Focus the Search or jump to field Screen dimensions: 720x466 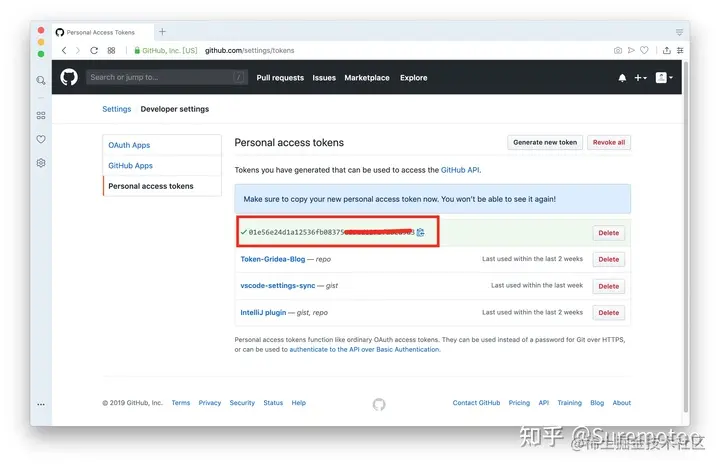(x=167, y=77)
